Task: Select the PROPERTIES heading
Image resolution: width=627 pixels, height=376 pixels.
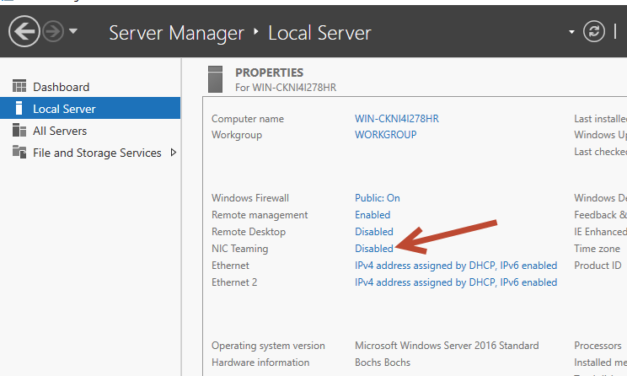Action: pyautogui.click(x=269, y=73)
